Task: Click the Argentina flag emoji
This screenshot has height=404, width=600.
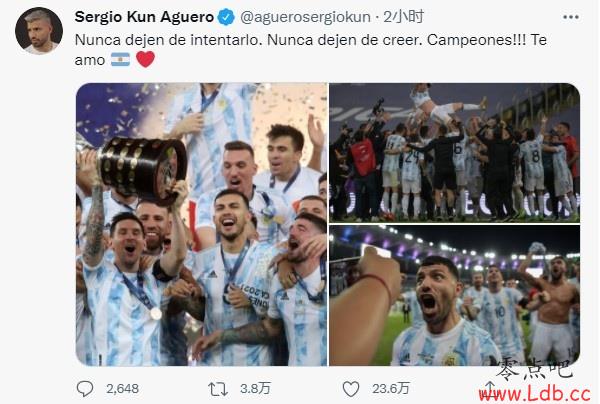Action: click(120, 60)
